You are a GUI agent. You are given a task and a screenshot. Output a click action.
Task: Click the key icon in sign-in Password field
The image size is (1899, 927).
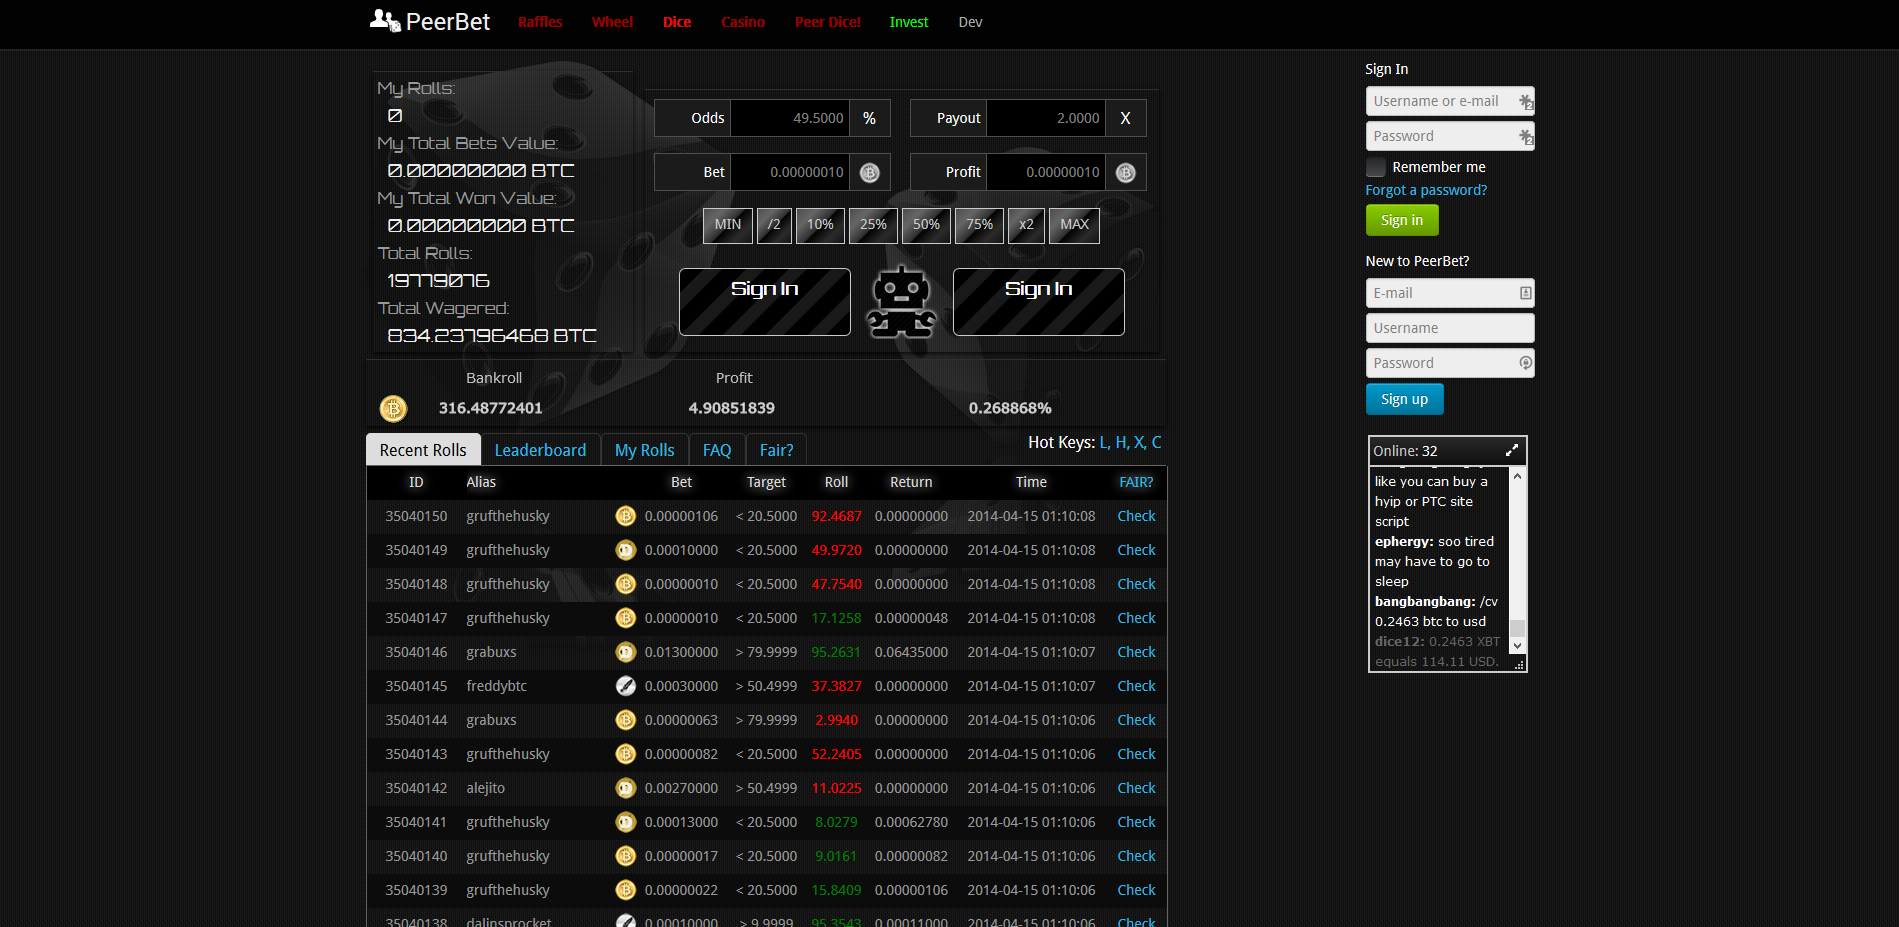pos(1526,136)
